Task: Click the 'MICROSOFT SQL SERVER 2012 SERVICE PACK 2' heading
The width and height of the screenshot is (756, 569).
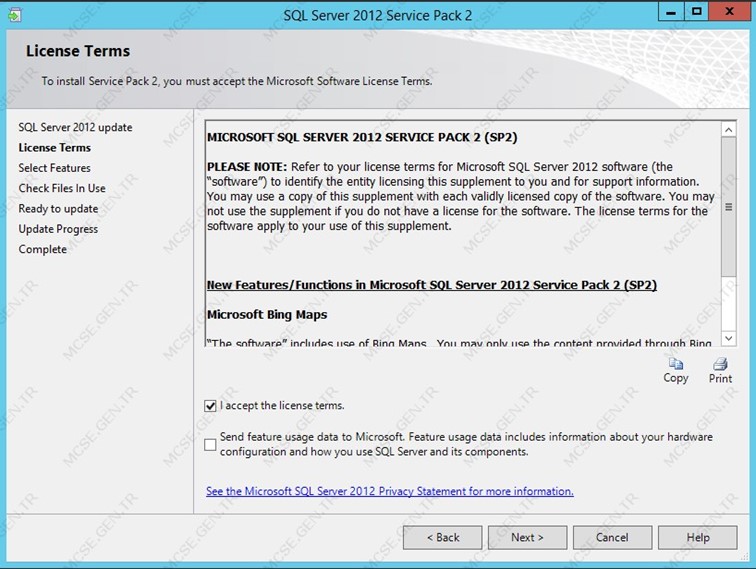Action: (x=362, y=137)
